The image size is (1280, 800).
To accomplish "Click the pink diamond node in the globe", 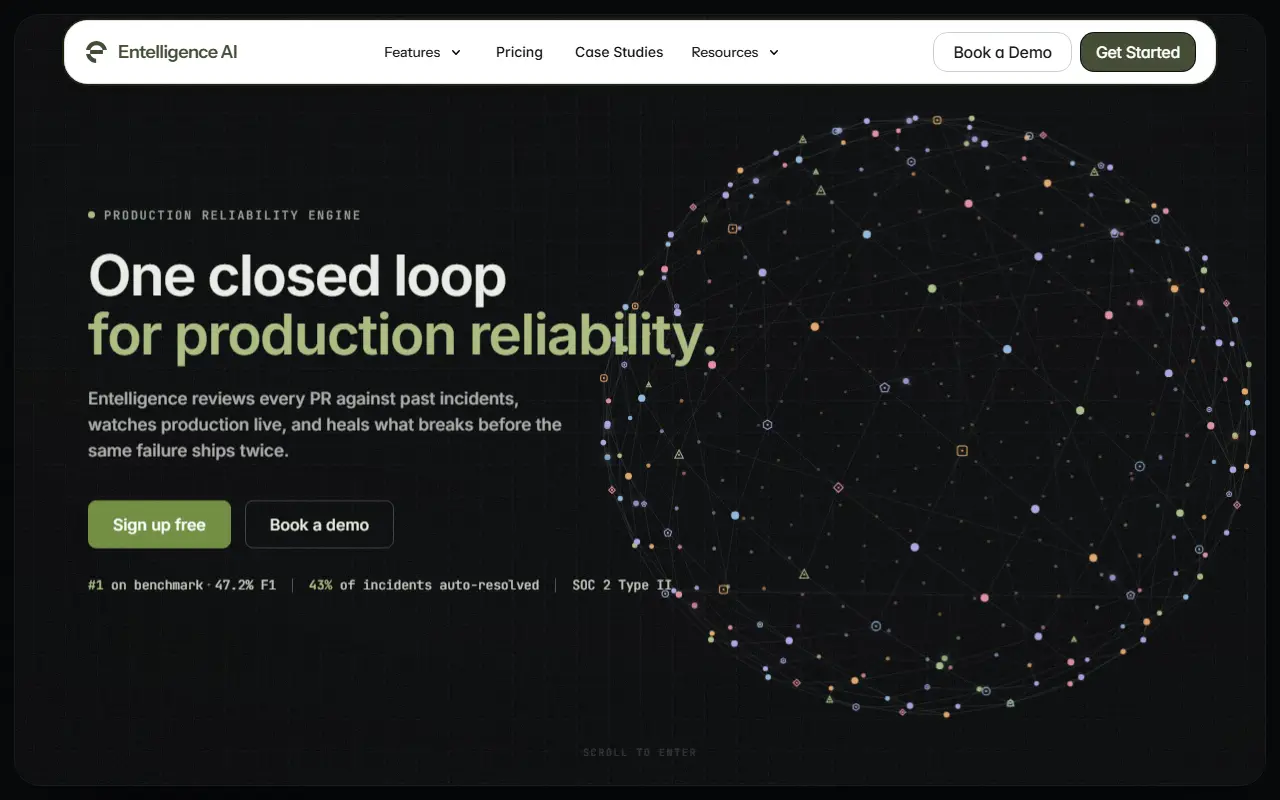I will 838,487.
